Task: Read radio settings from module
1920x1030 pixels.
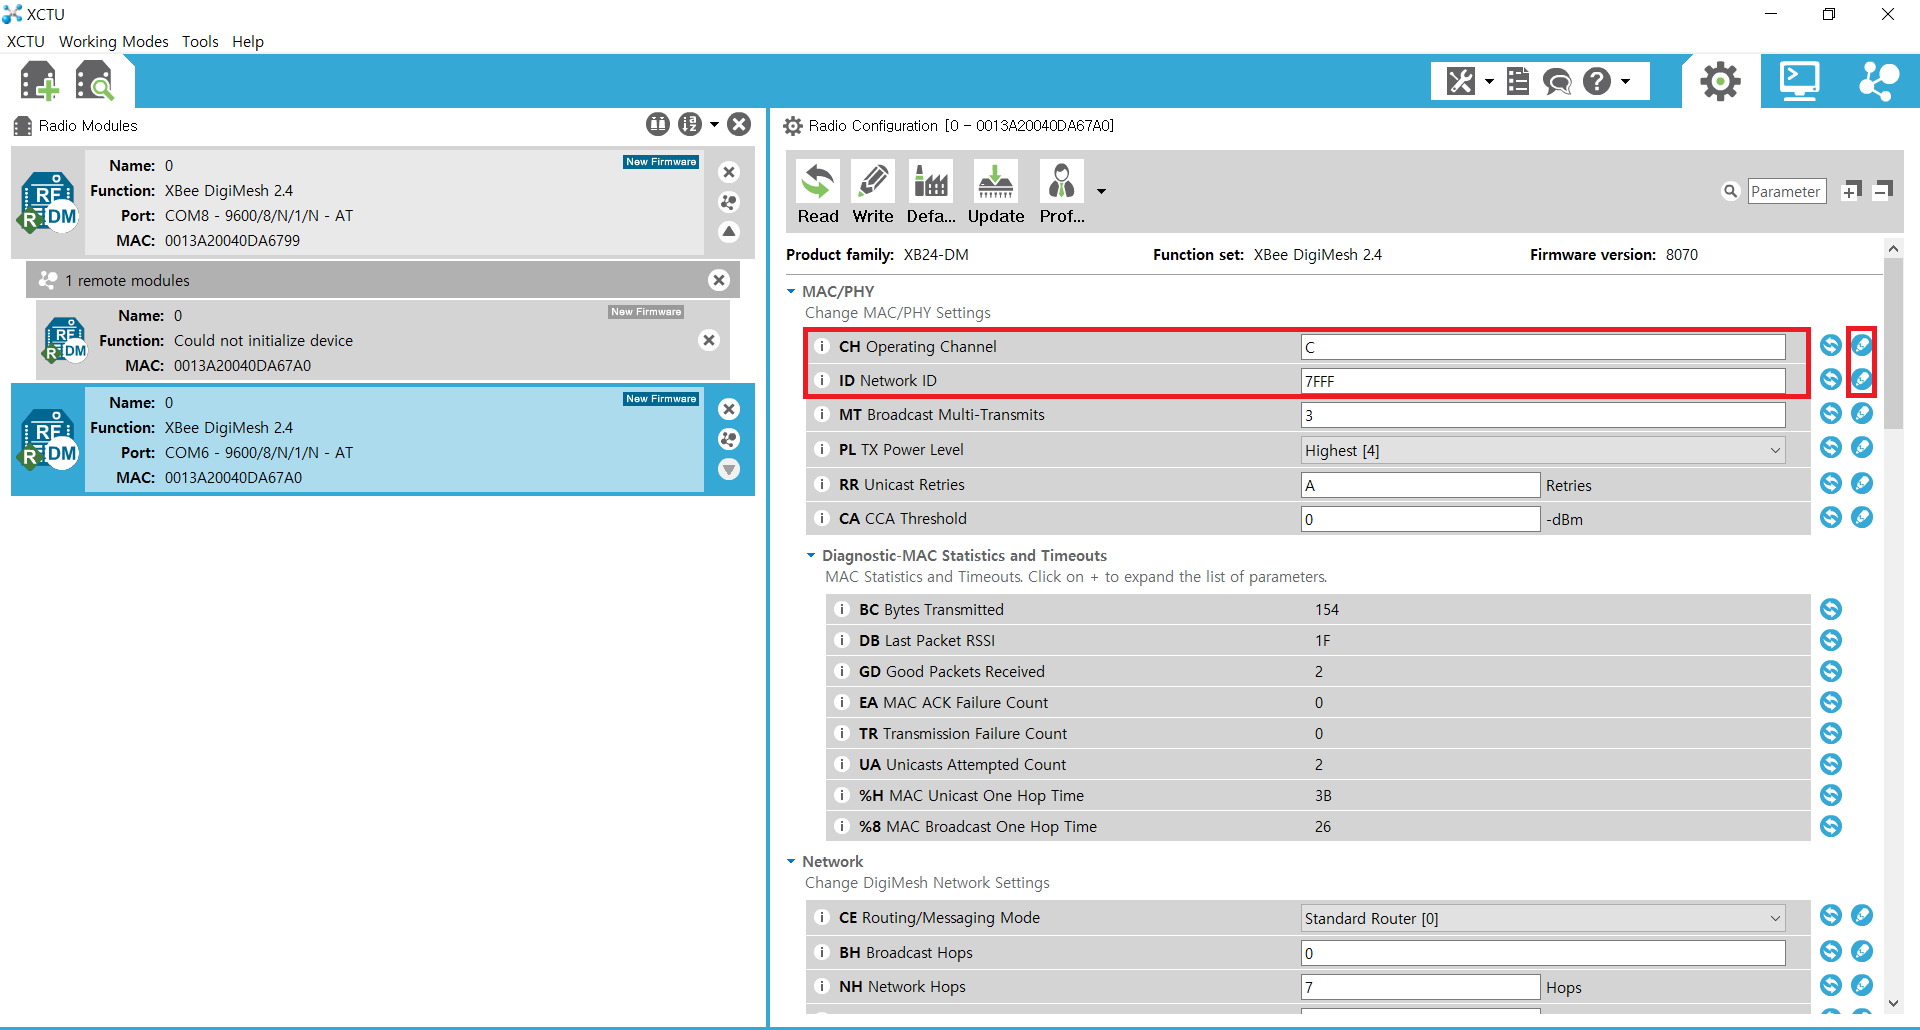Action: pos(818,193)
